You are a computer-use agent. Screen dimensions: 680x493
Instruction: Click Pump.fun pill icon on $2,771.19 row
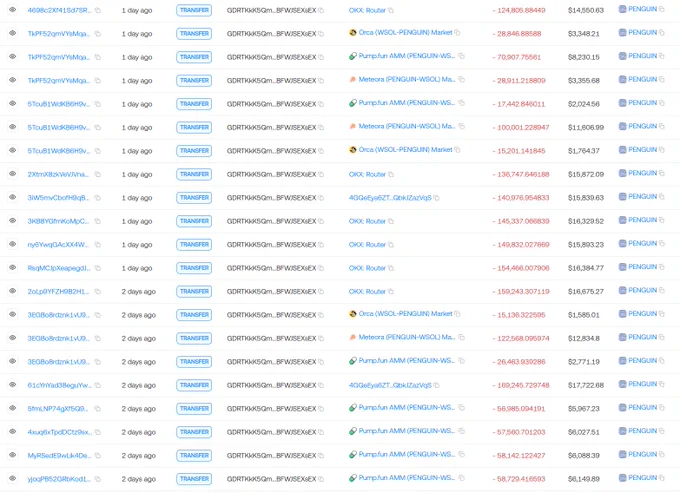point(353,360)
